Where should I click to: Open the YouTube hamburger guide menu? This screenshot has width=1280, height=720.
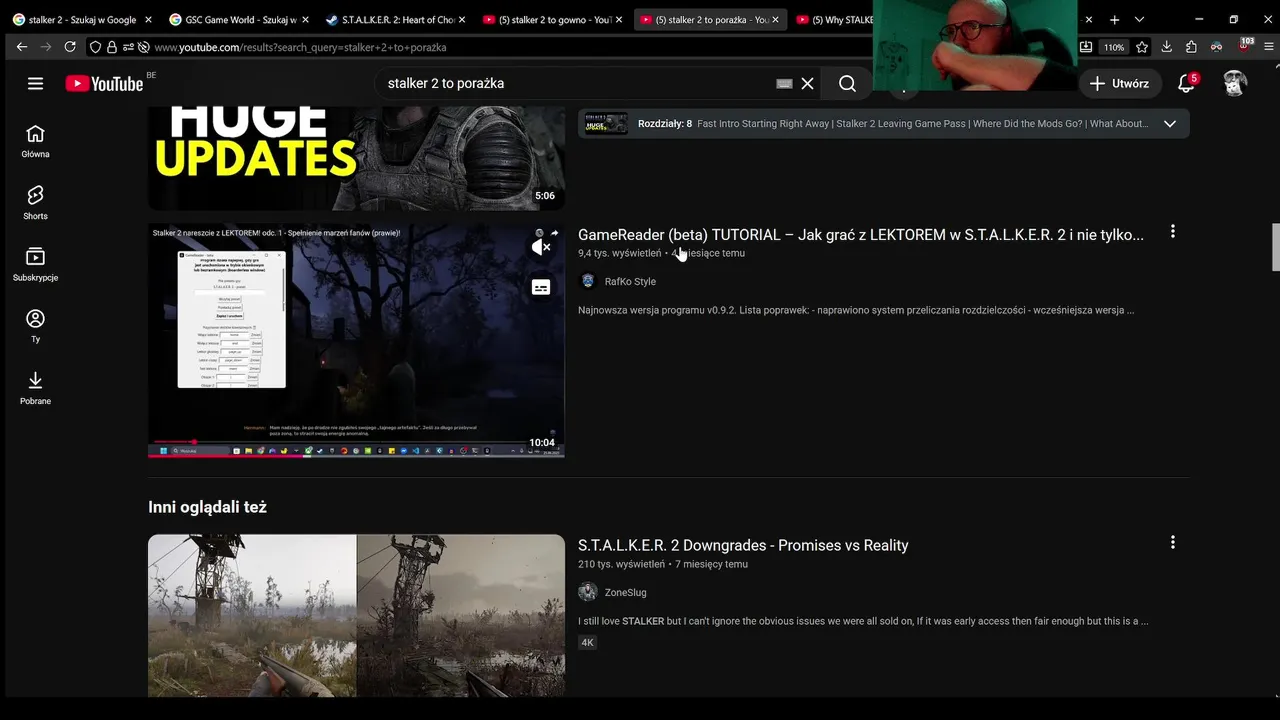(35, 83)
